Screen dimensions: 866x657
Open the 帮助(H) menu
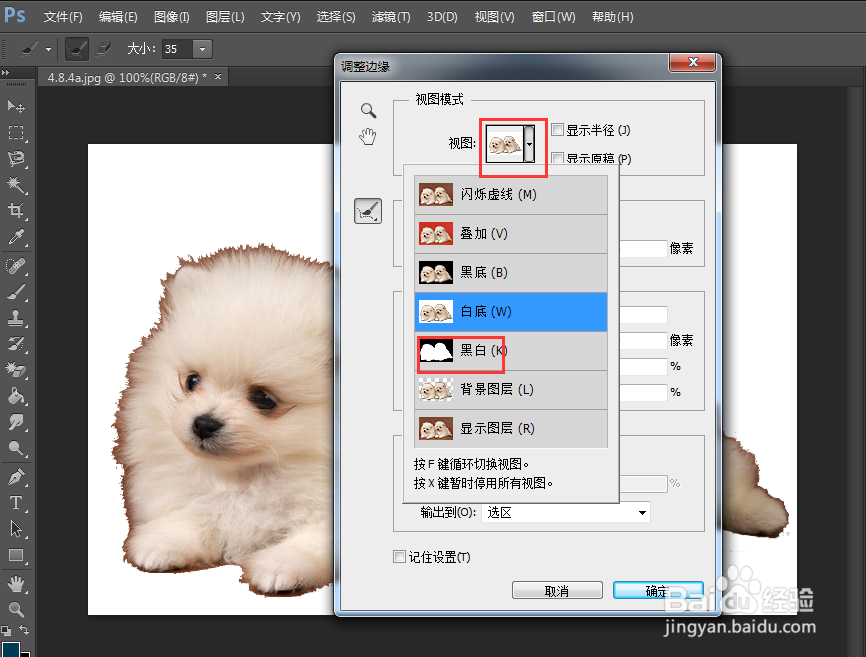pos(612,17)
